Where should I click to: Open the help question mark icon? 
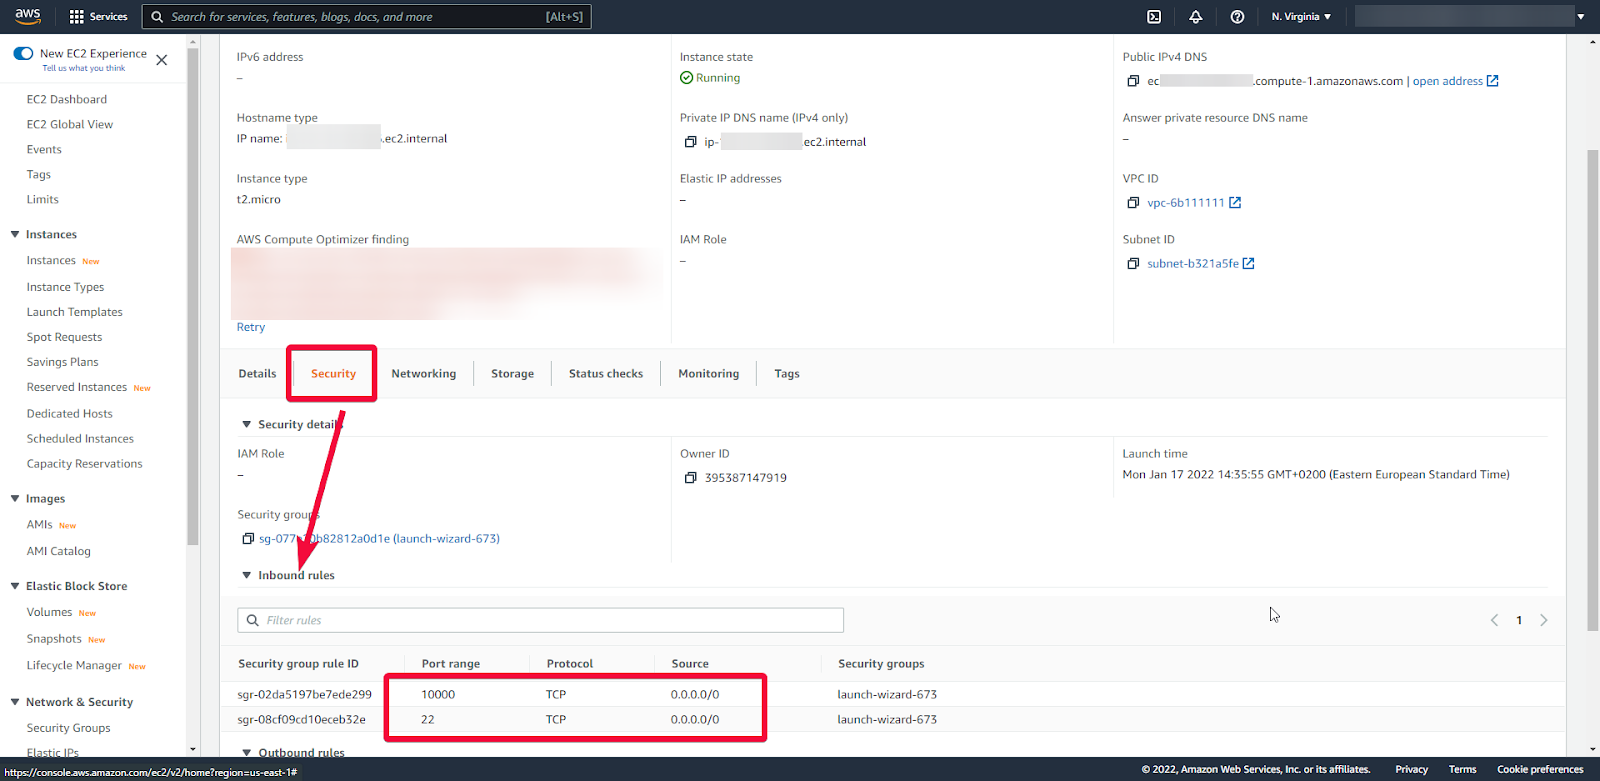click(1238, 17)
